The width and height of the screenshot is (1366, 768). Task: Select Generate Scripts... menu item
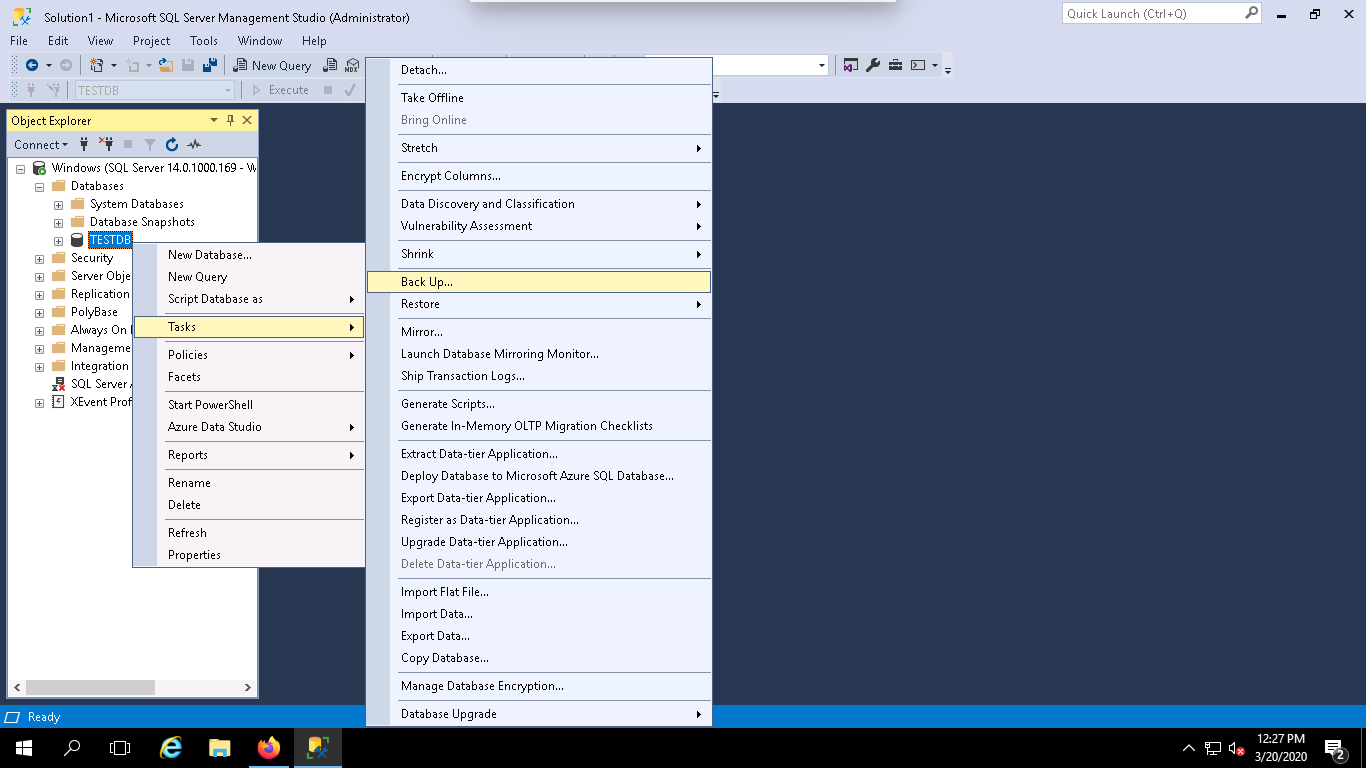click(x=539, y=404)
